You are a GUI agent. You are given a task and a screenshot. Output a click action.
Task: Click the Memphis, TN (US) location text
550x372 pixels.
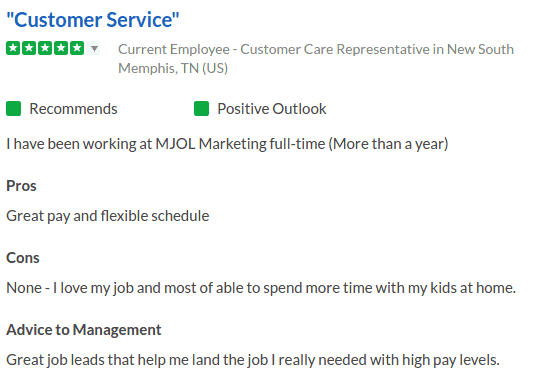coord(173,68)
